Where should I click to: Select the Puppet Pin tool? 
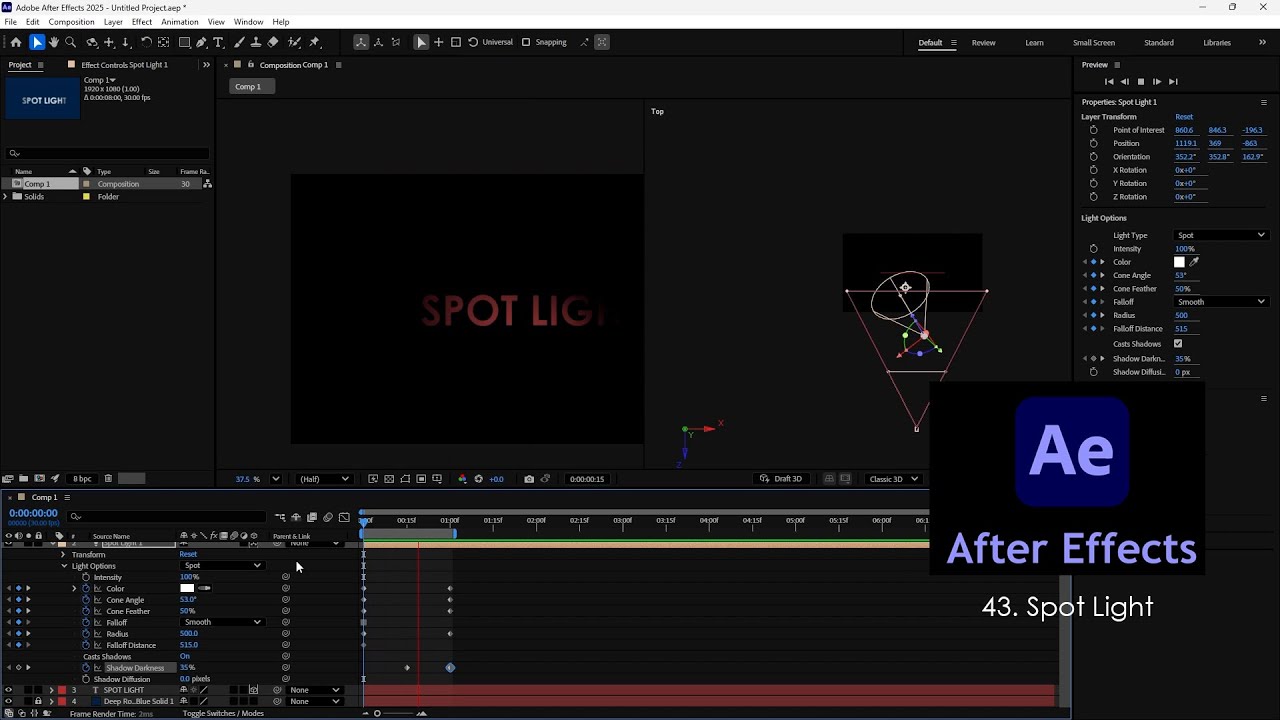tap(314, 42)
